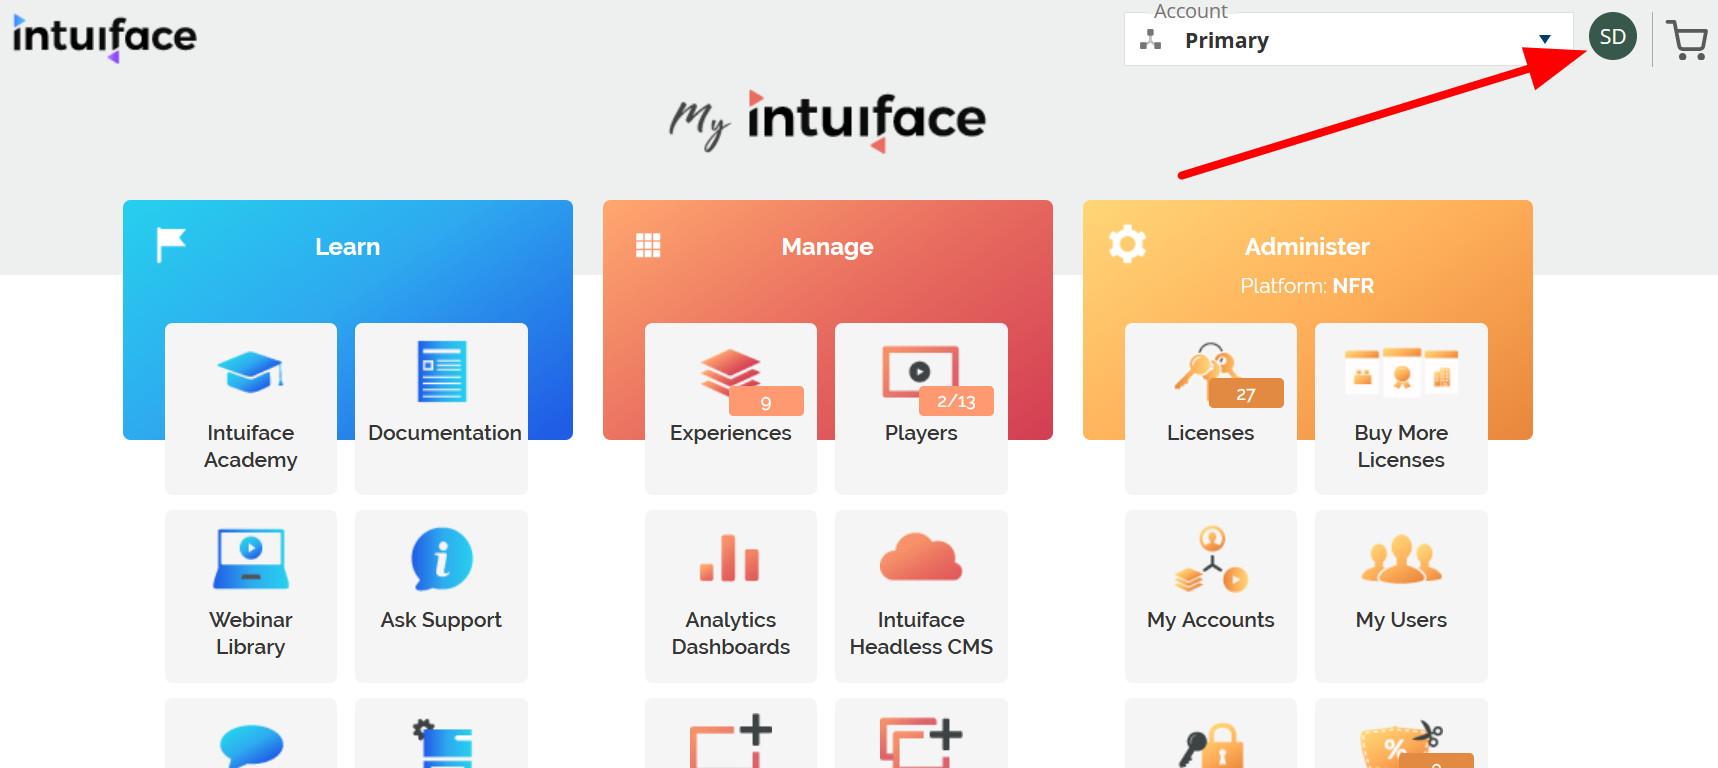1718x768 pixels.
Task: Open the Experiences tile
Action: (x=730, y=408)
